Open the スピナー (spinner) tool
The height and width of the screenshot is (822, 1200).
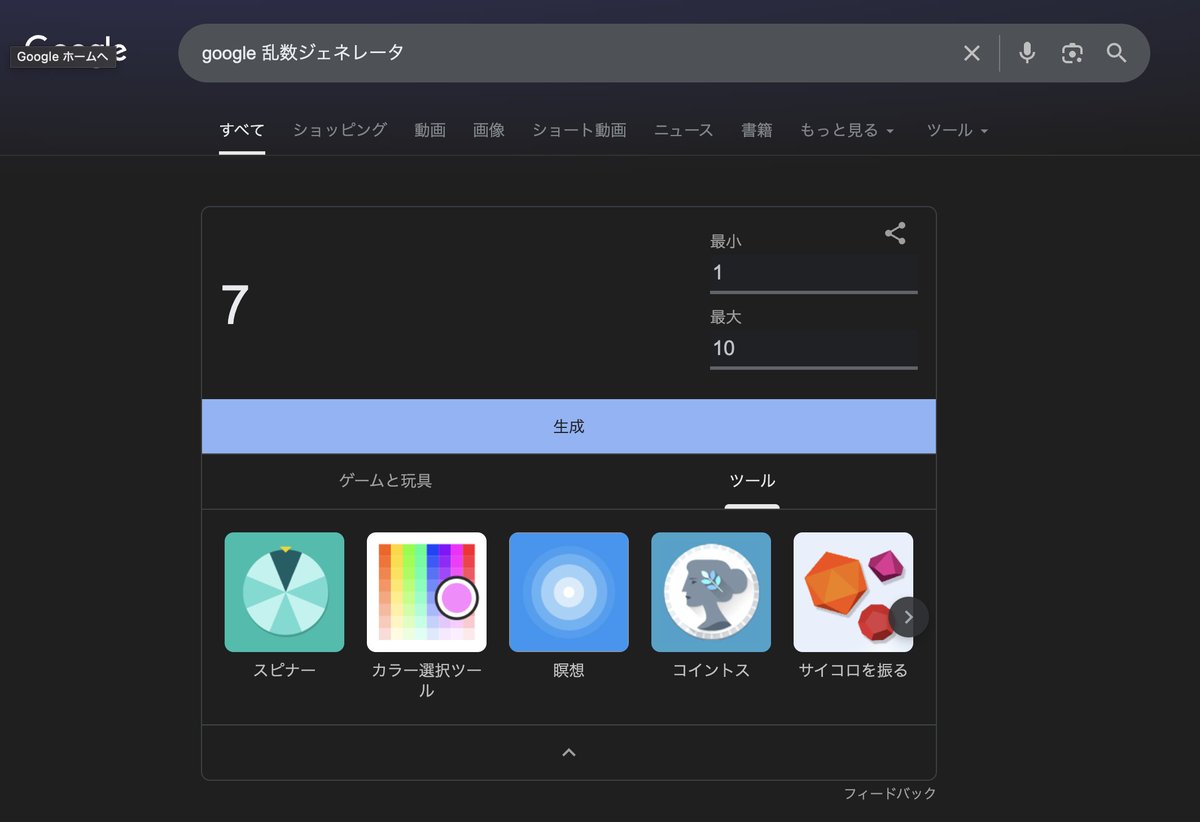(x=284, y=592)
